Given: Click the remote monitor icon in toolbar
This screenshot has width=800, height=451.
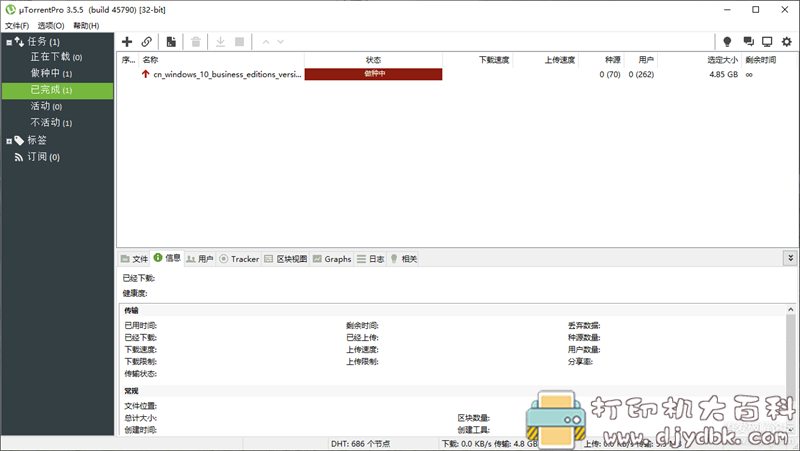Looking at the screenshot, I should [767, 42].
